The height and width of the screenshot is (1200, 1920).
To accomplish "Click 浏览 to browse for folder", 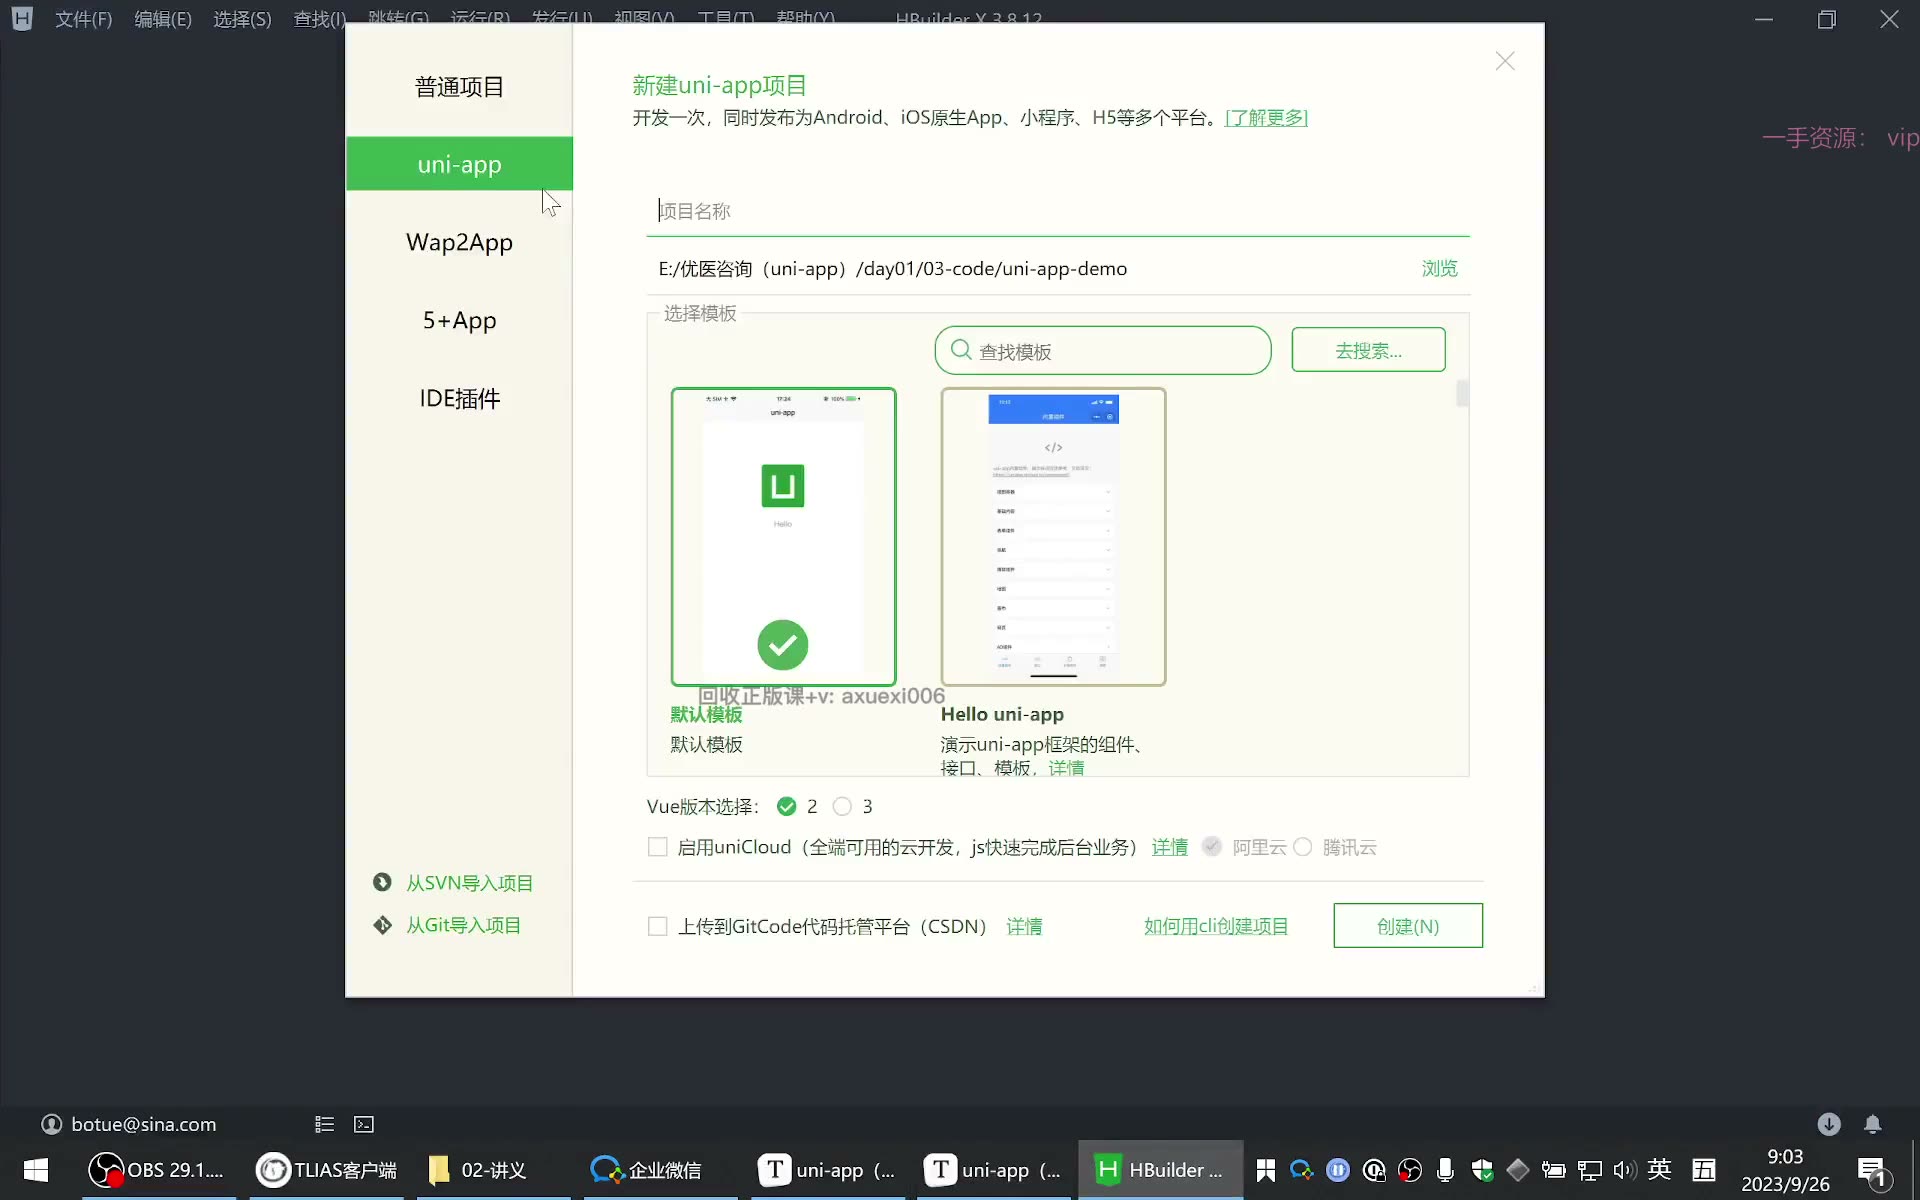I will (1439, 269).
